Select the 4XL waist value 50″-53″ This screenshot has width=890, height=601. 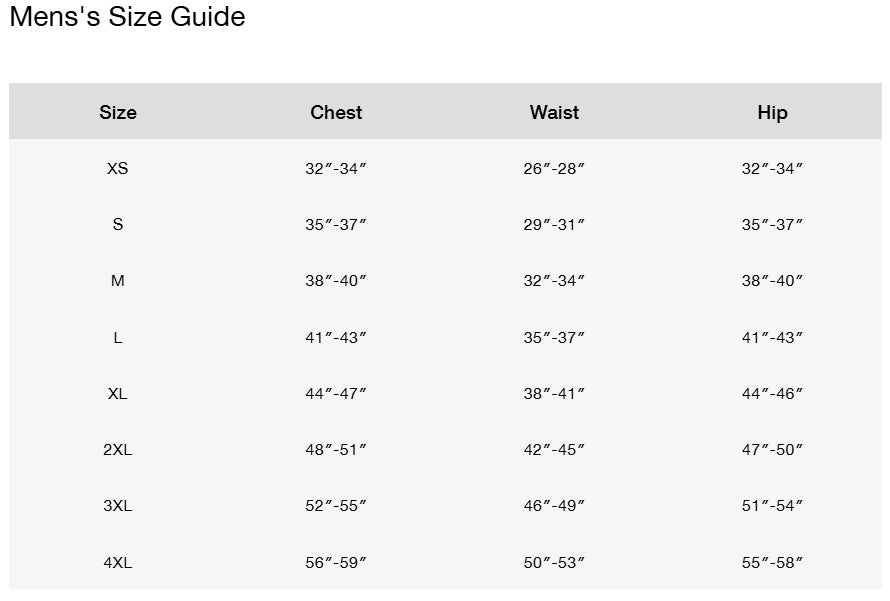click(554, 563)
